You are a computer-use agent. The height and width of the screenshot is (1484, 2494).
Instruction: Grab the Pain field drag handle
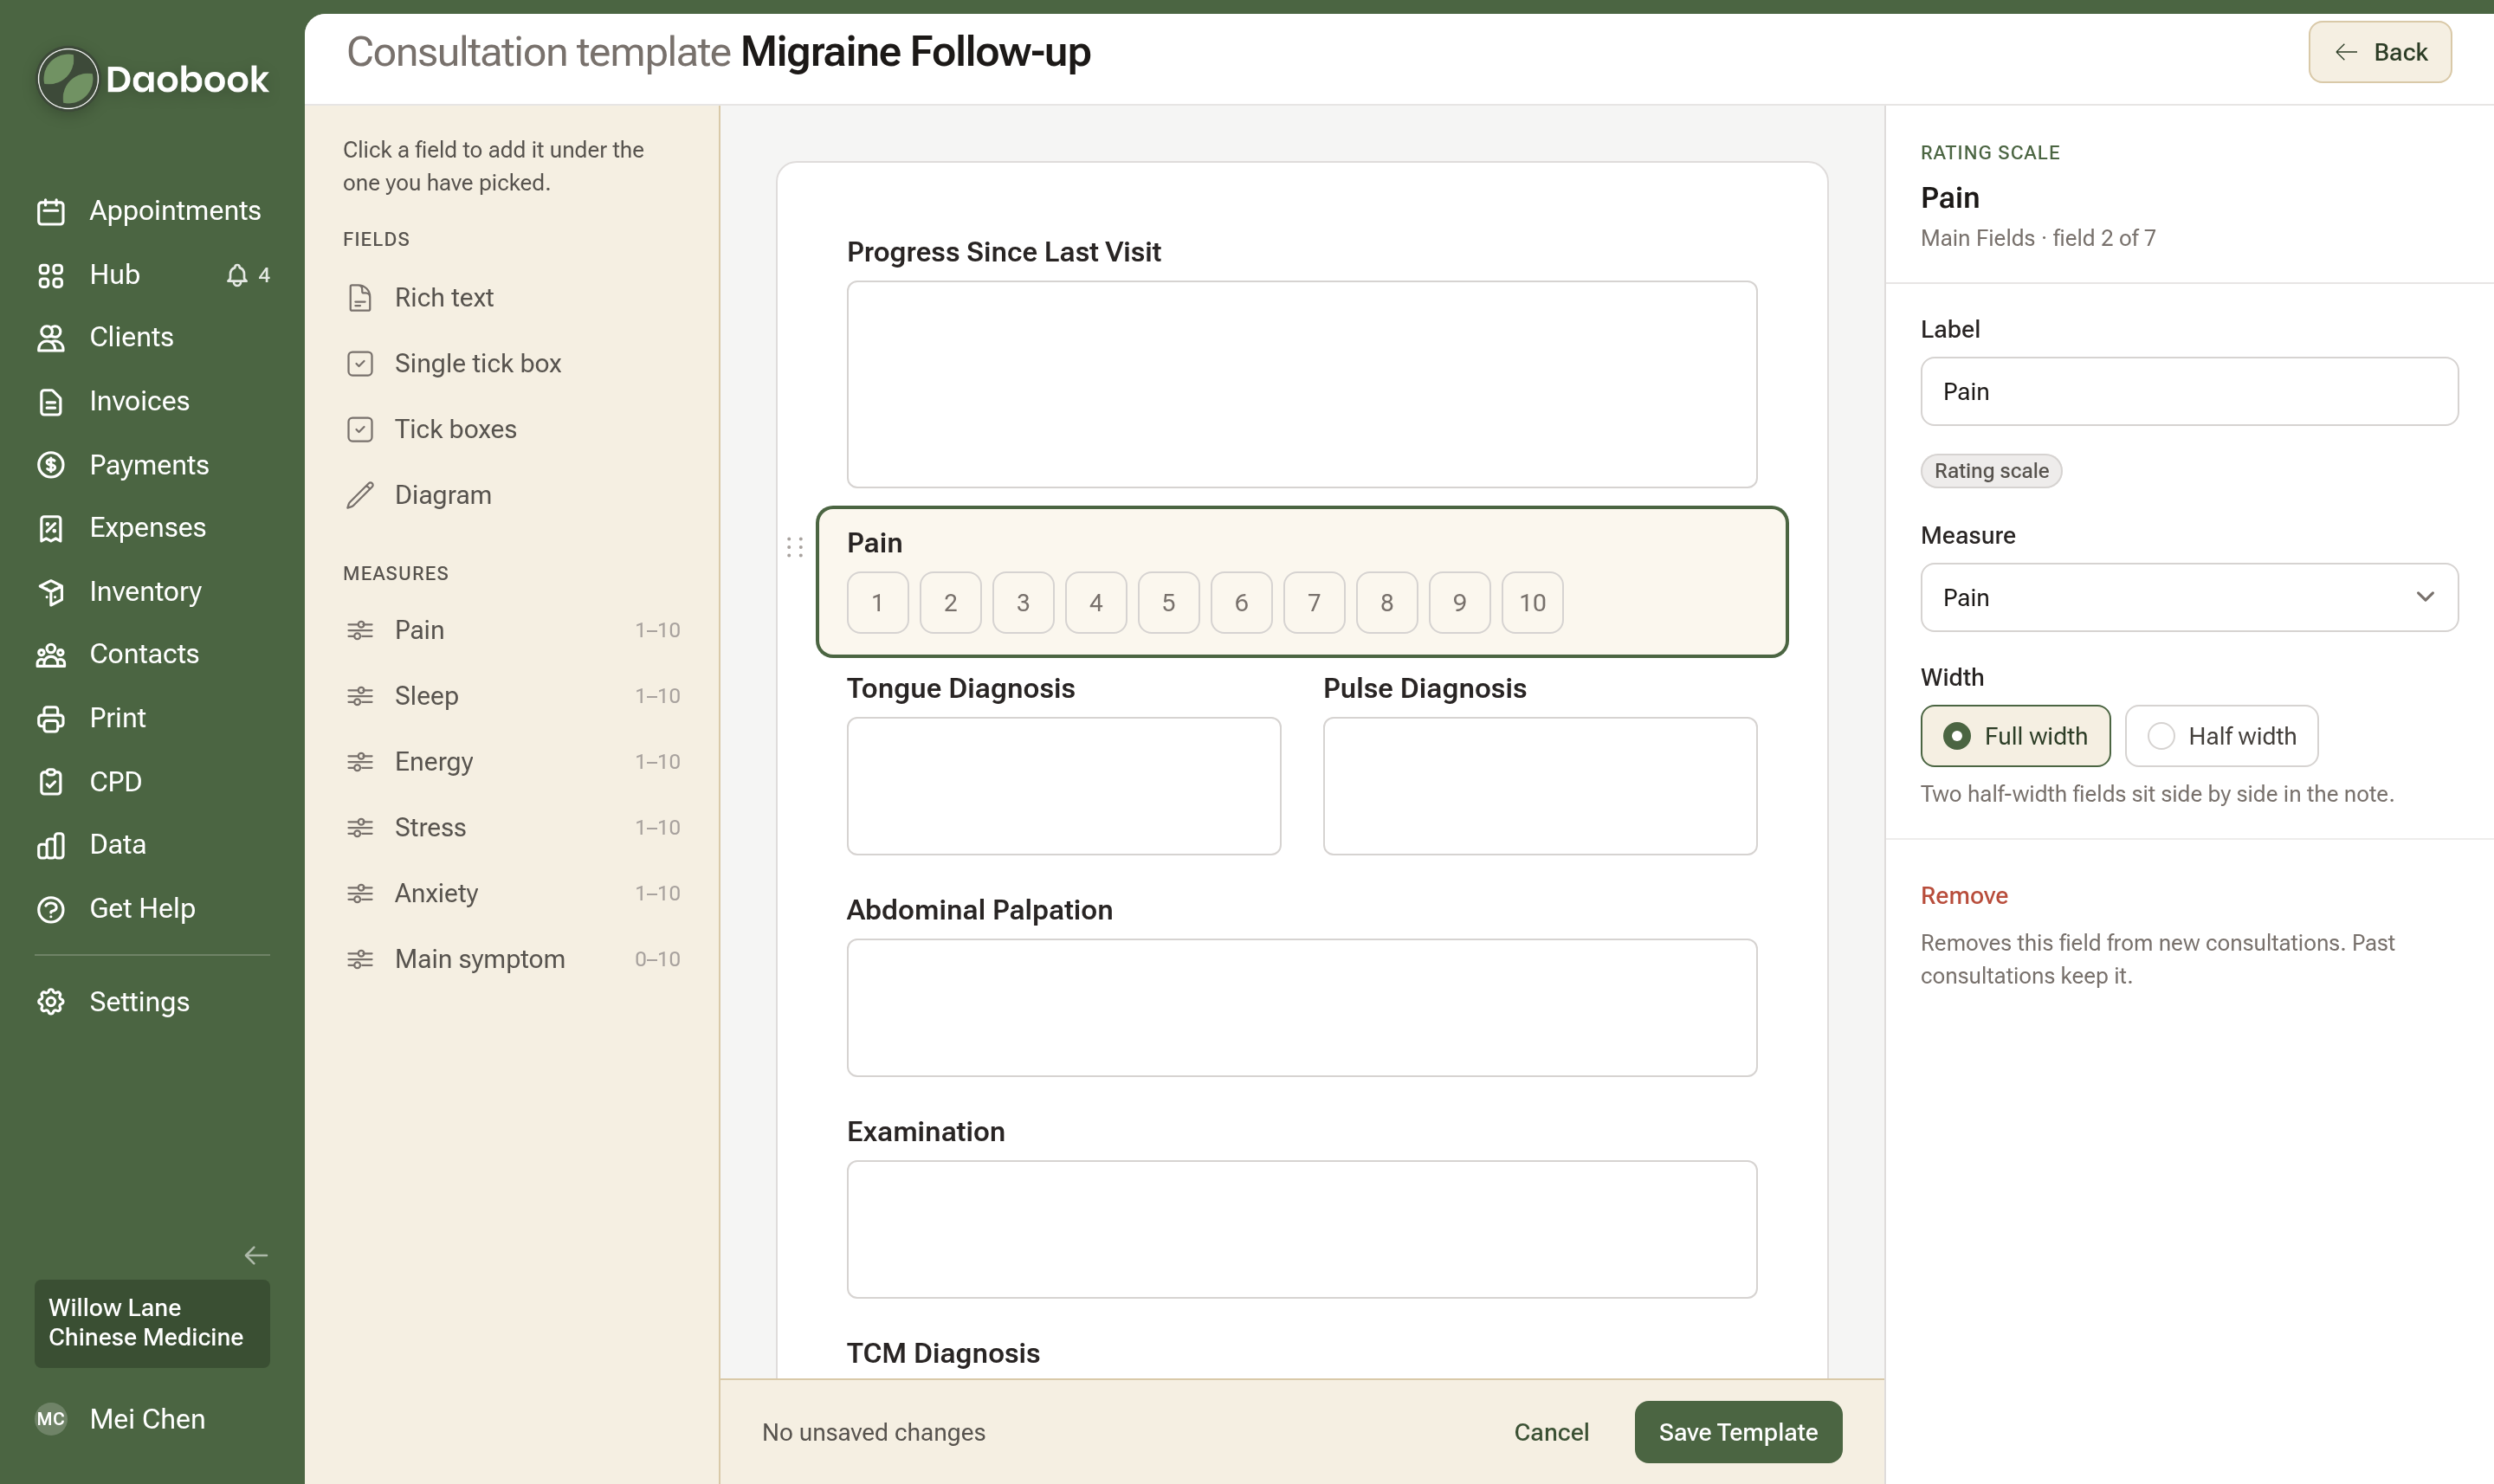tap(794, 547)
